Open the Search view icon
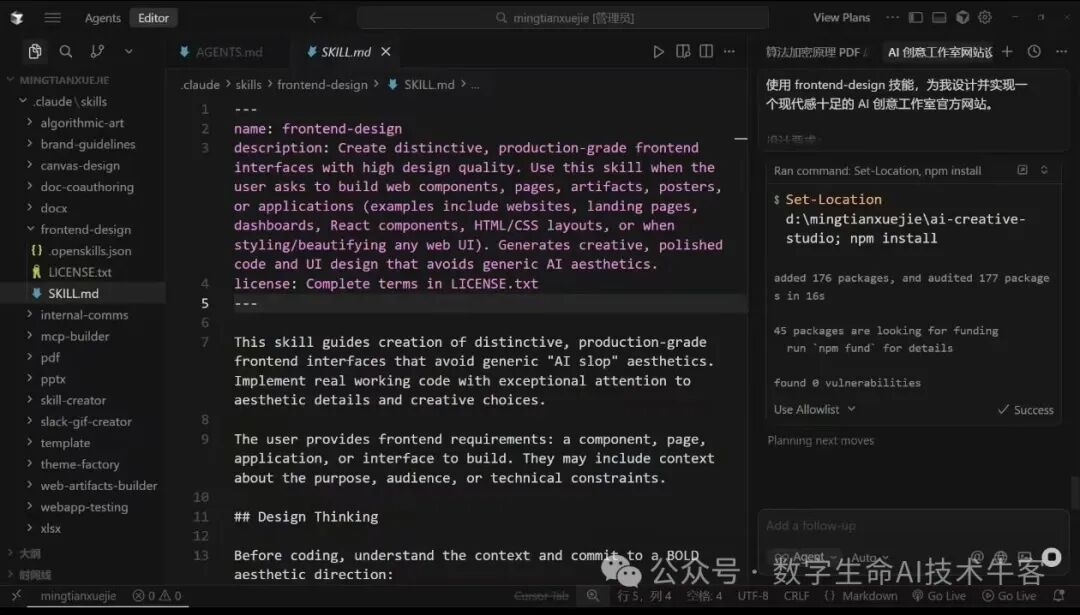Image resolution: width=1080 pixels, height=615 pixels. [65, 51]
